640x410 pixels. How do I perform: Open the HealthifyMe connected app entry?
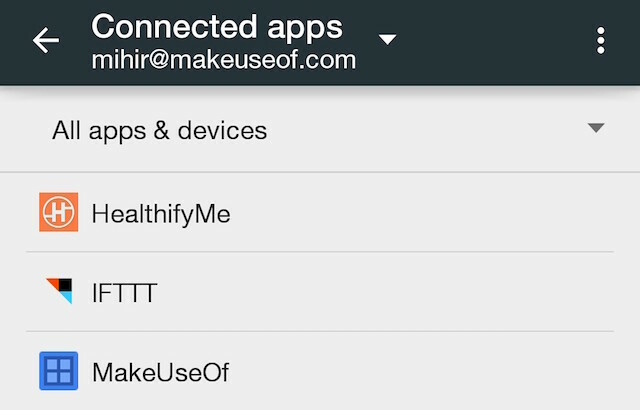pyautogui.click(x=320, y=212)
